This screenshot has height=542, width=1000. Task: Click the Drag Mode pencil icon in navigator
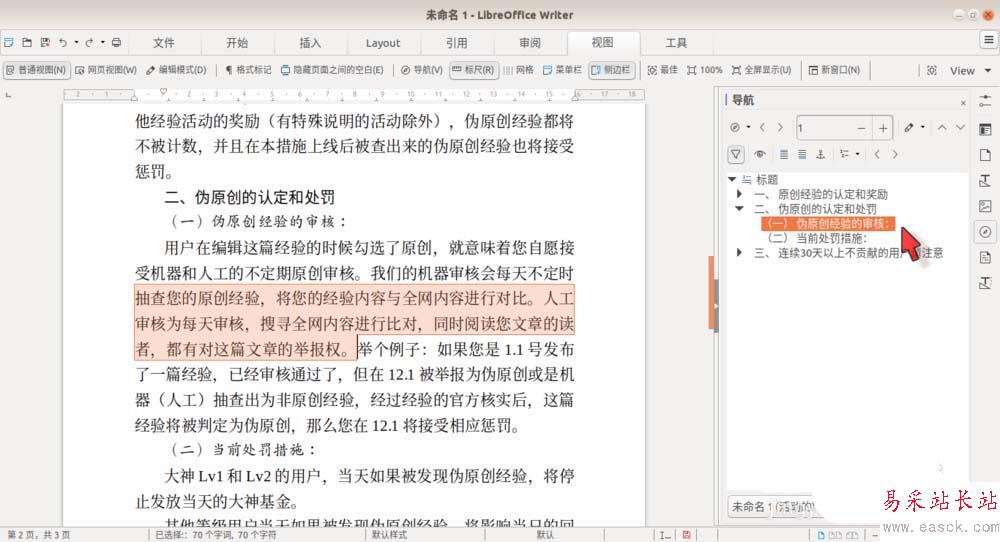(909, 128)
